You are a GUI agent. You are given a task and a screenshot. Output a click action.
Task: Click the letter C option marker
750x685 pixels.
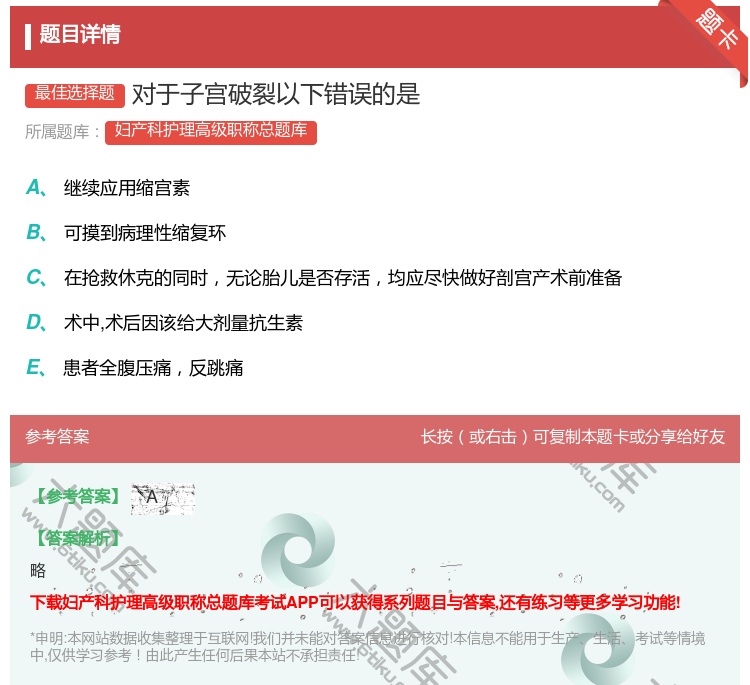point(36,278)
